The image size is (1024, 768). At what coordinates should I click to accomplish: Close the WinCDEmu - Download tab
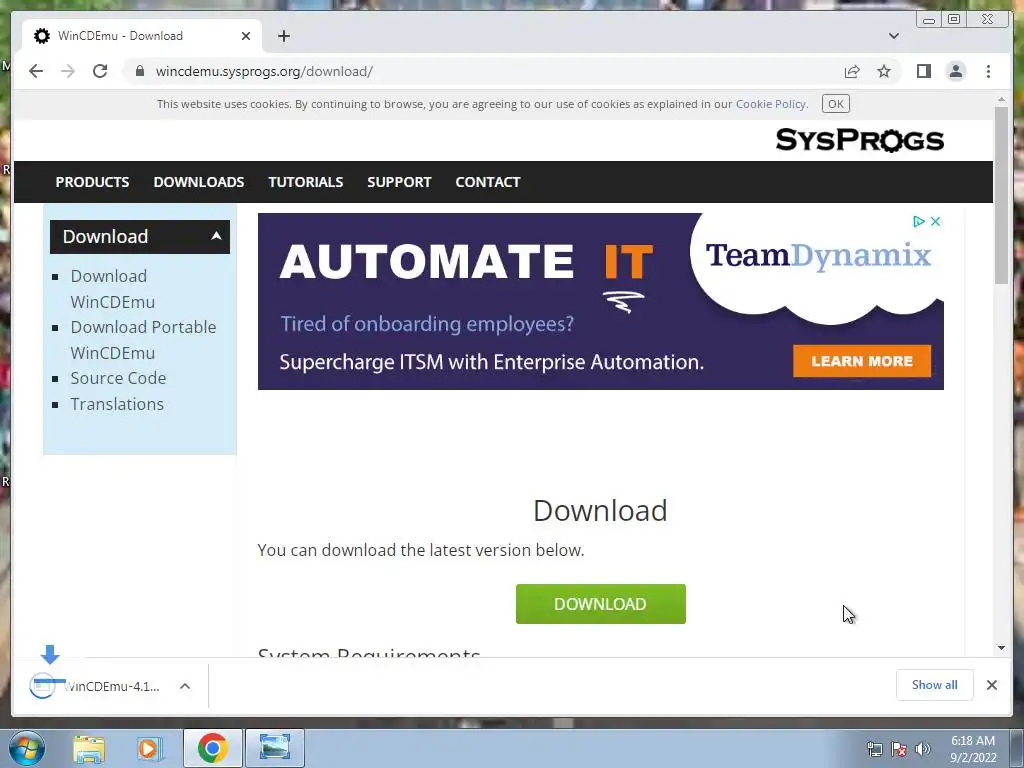point(246,36)
